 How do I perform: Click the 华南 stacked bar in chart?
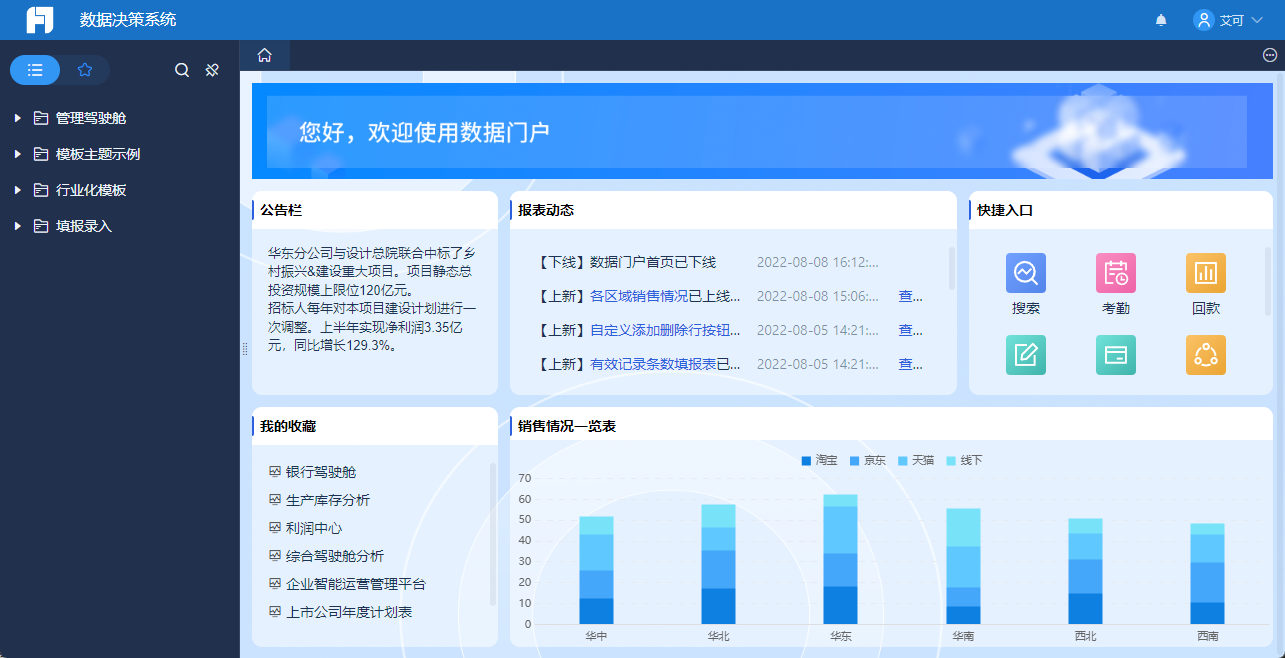963,566
